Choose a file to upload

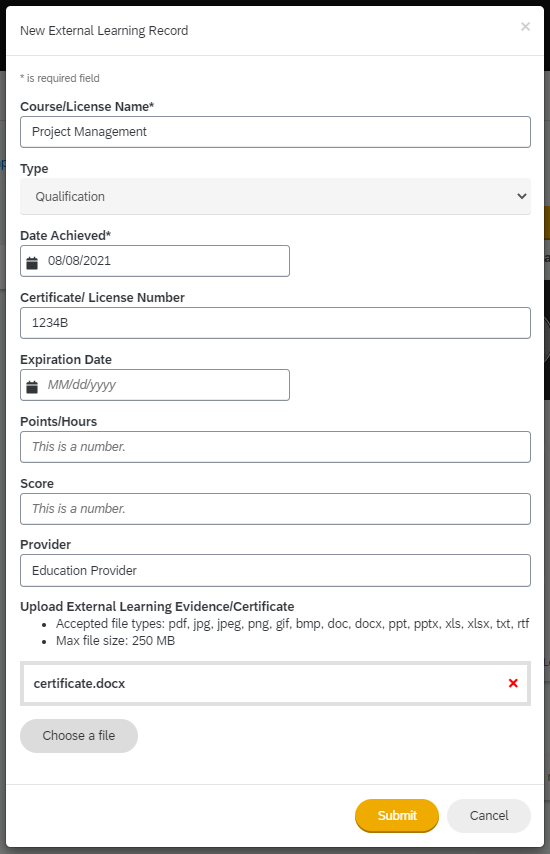point(79,735)
